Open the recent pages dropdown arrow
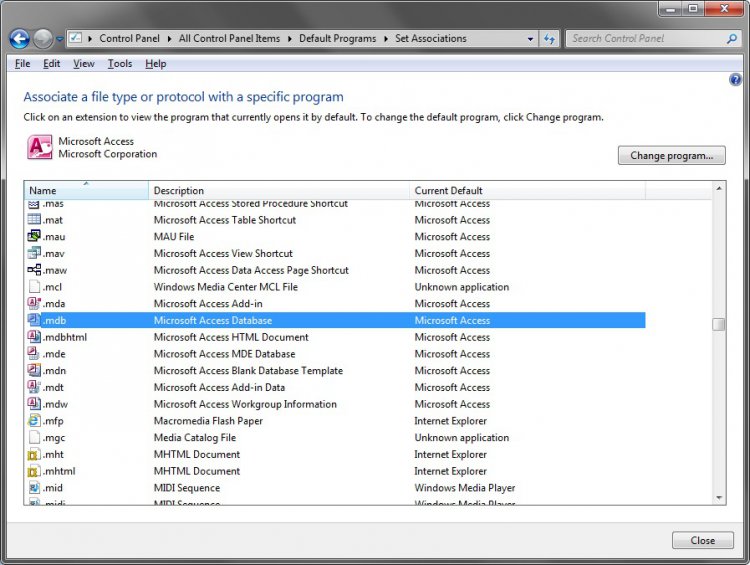 tap(60, 39)
